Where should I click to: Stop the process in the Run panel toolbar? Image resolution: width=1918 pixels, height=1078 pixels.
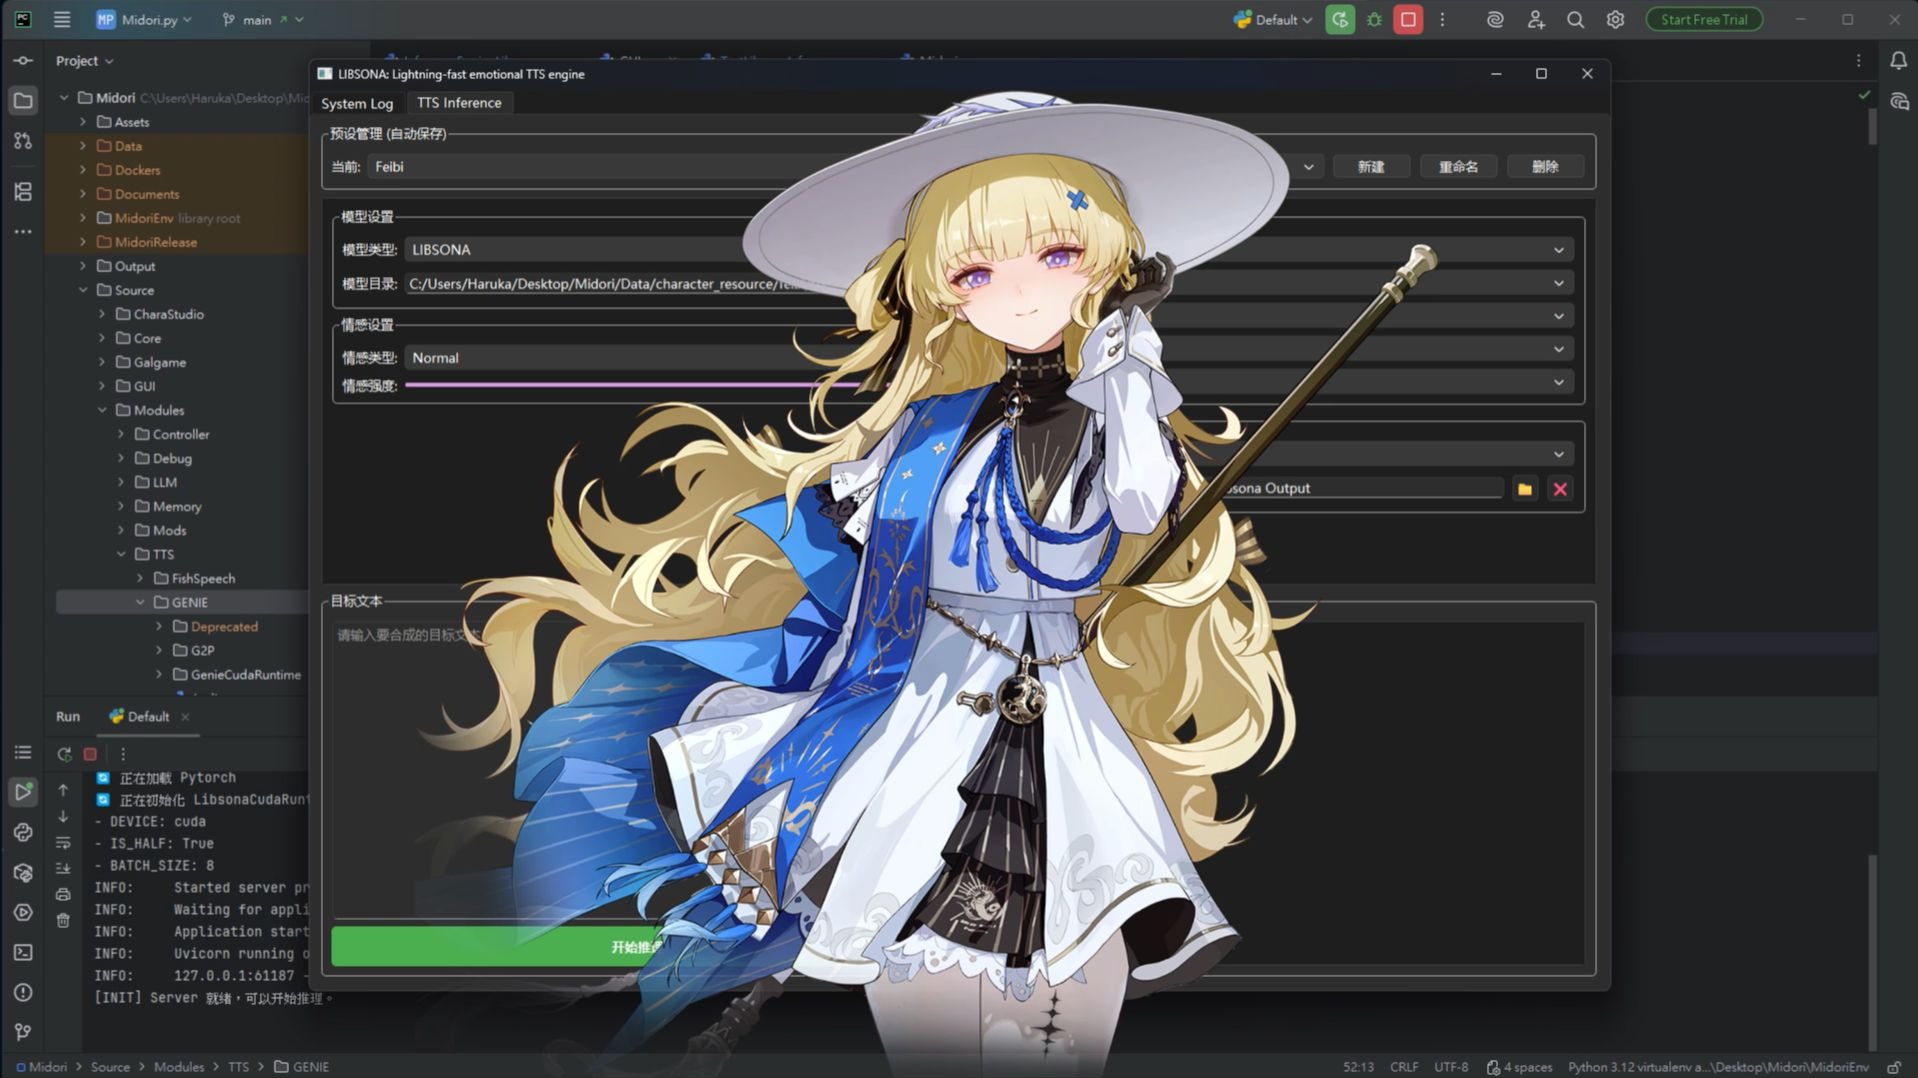coord(90,754)
